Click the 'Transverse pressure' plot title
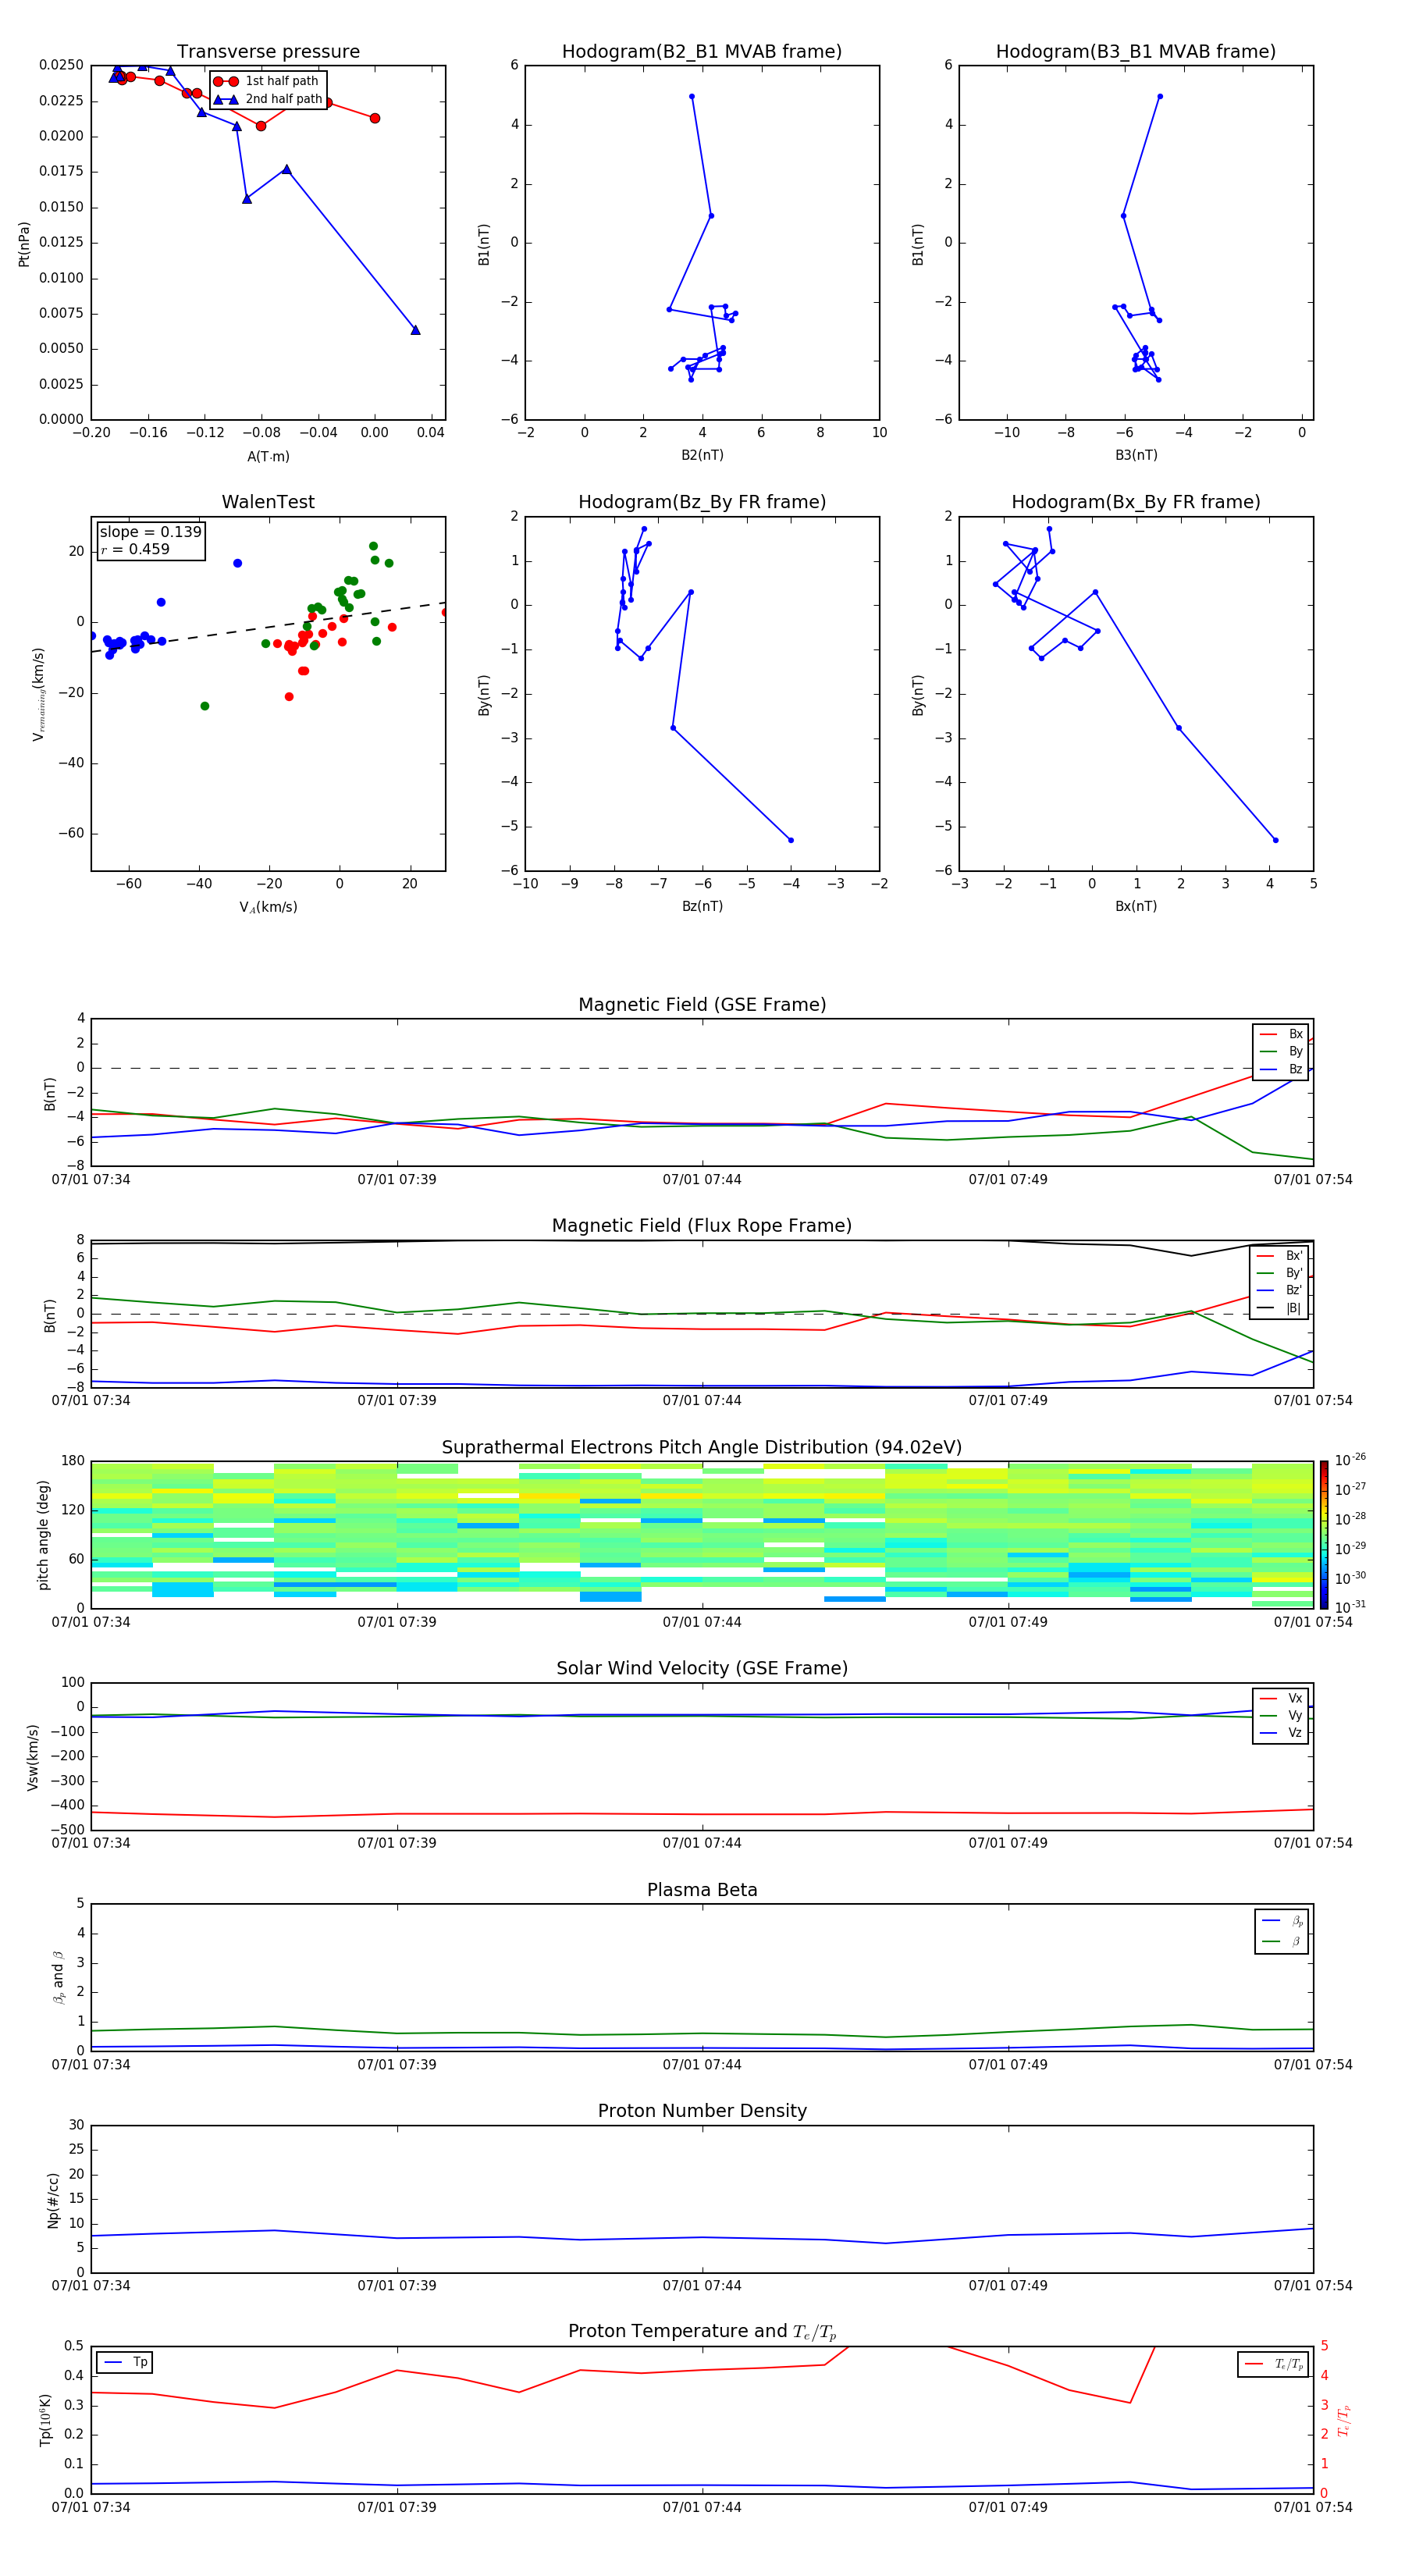 268,52
